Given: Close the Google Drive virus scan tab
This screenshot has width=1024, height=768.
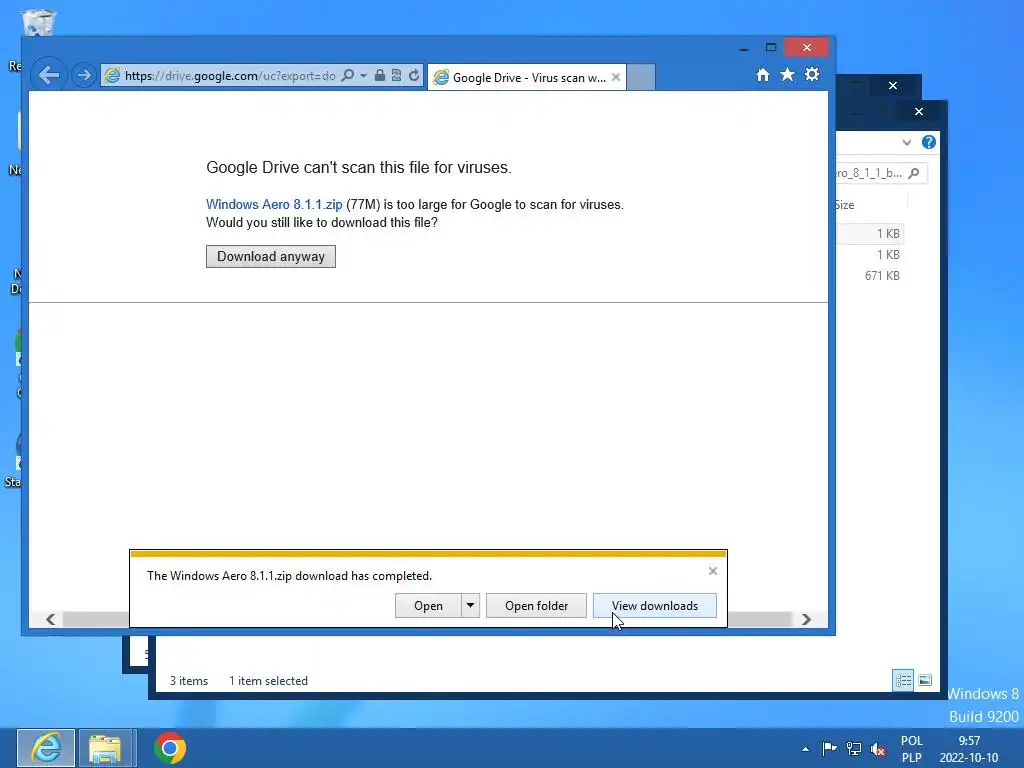Looking at the screenshot, I should tap(616, 77).
